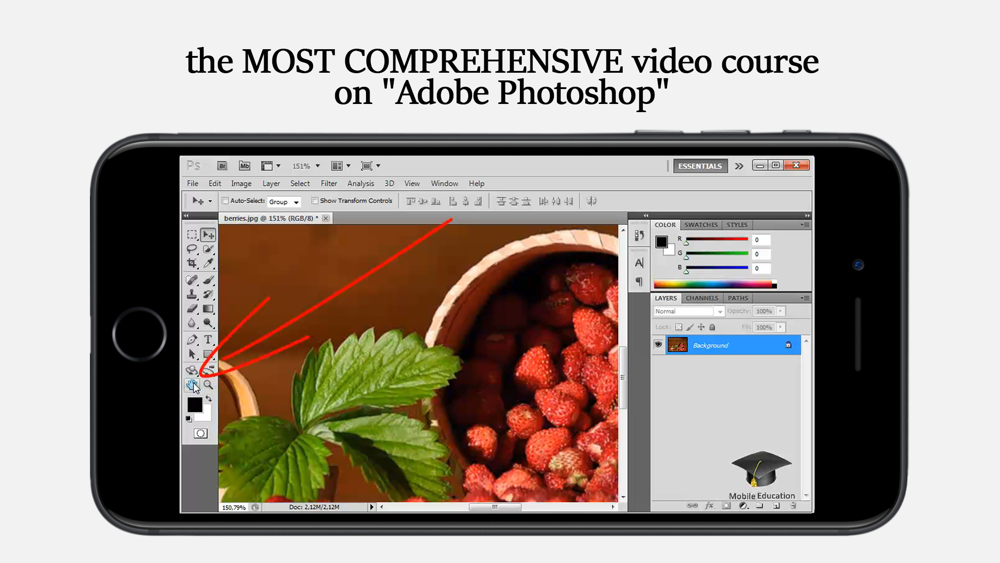The width and height of the screenshot is (1000, 563).
Task: Enable the Auto-Select checkbox
Action: click(x=225, y=201)
